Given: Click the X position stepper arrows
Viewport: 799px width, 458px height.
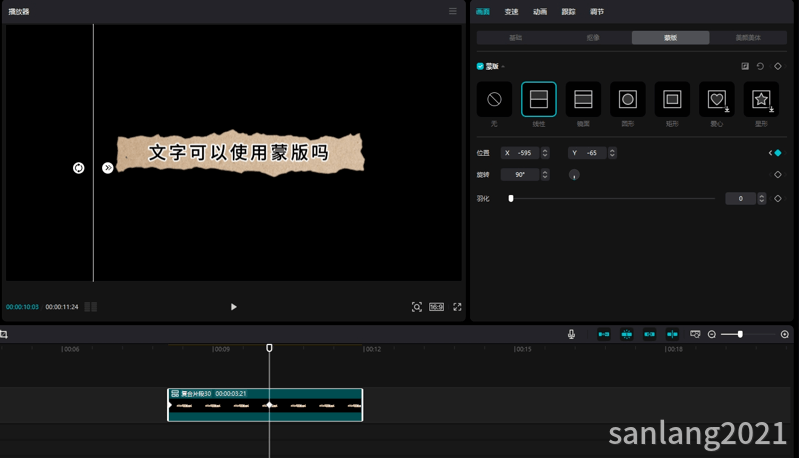Looking at the screenshot, I should 545,153.
